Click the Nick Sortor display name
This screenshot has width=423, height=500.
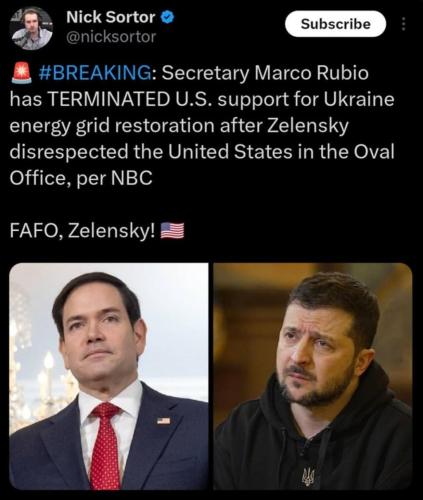pyautogui.click(x=111, y=17)
